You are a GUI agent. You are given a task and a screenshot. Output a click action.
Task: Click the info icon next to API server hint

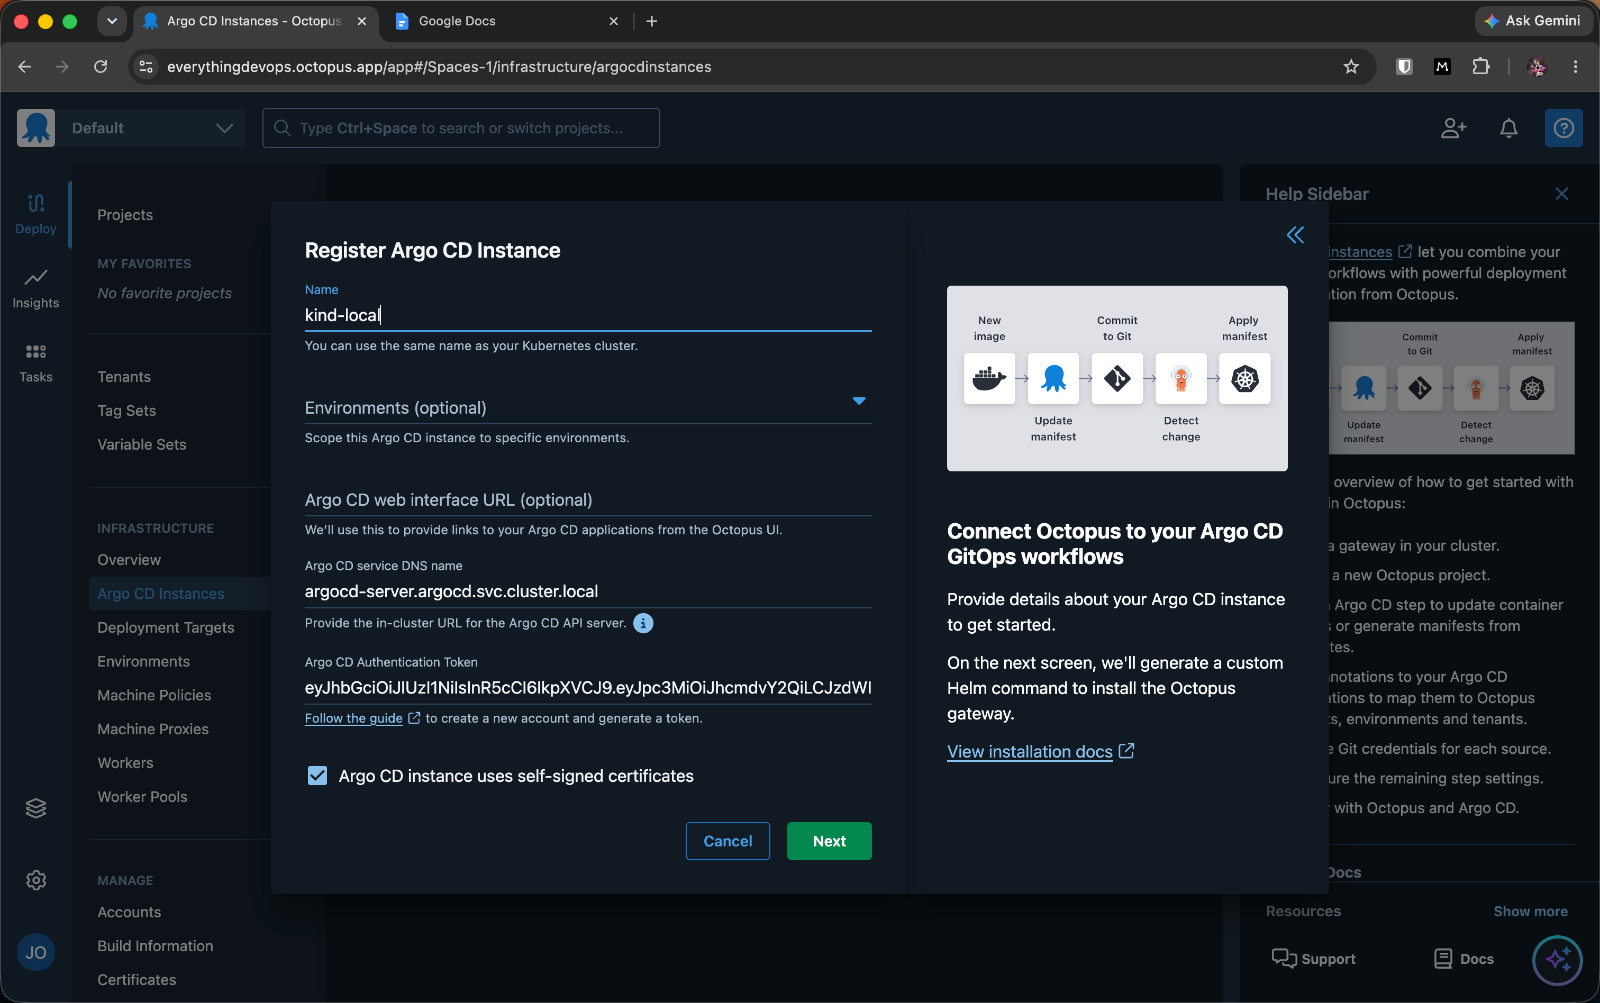click(644, 623)
